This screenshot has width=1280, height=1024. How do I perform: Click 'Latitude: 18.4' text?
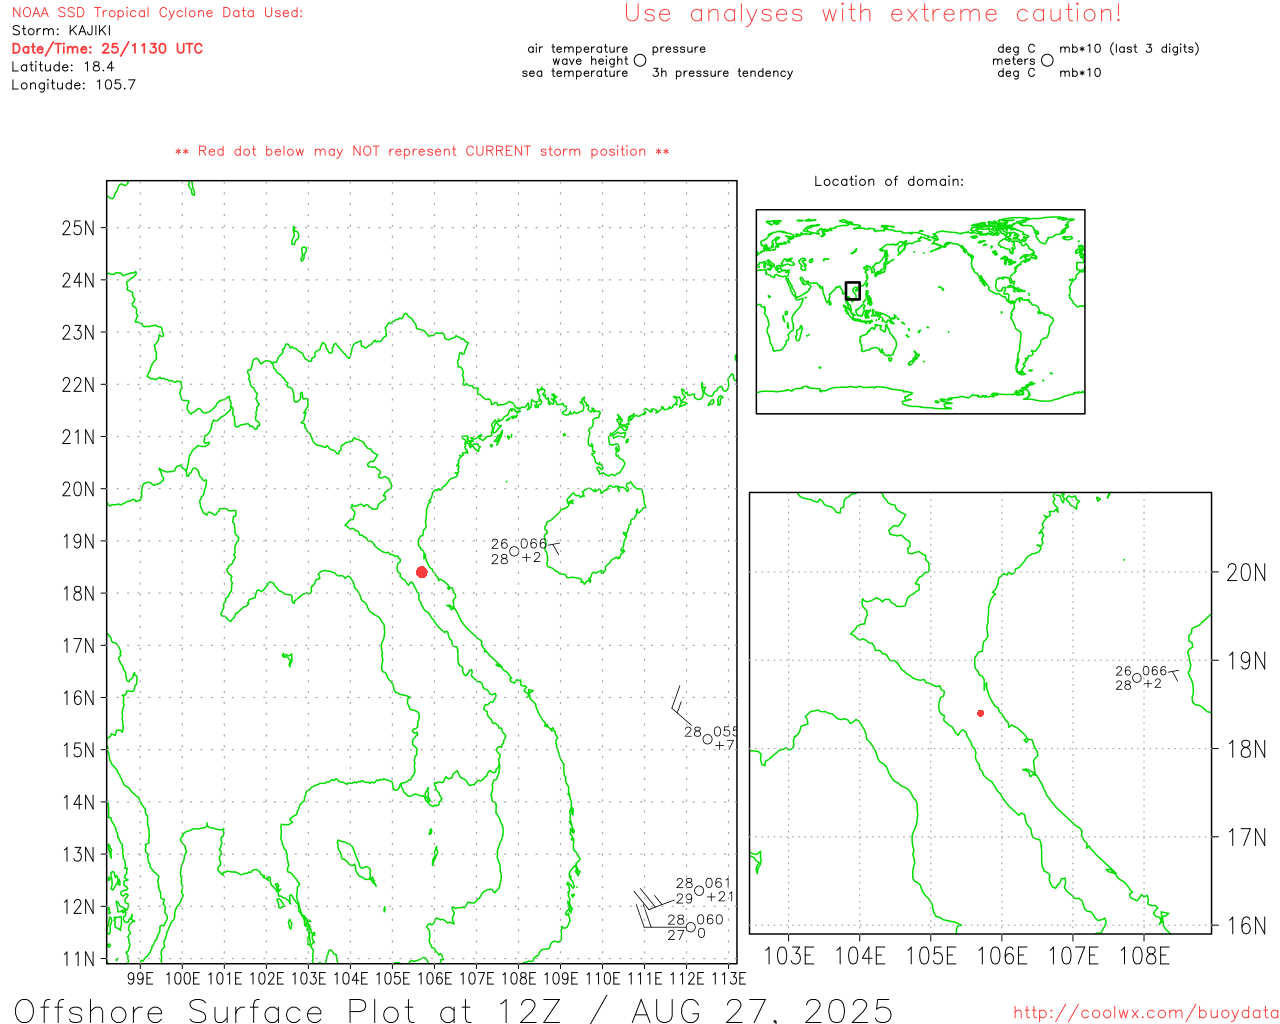point(63,66)
